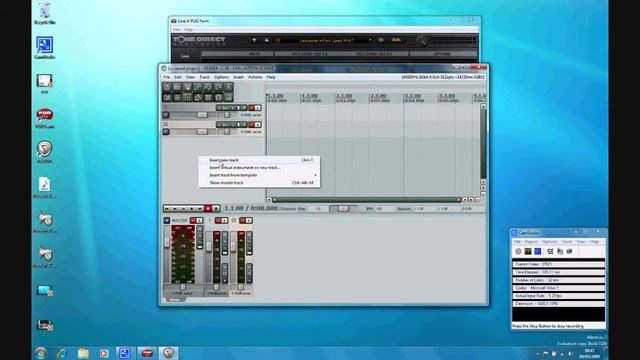Toggle snap magnet toolbar icon
The image size is (640, 360).
[x=218, y=97]
